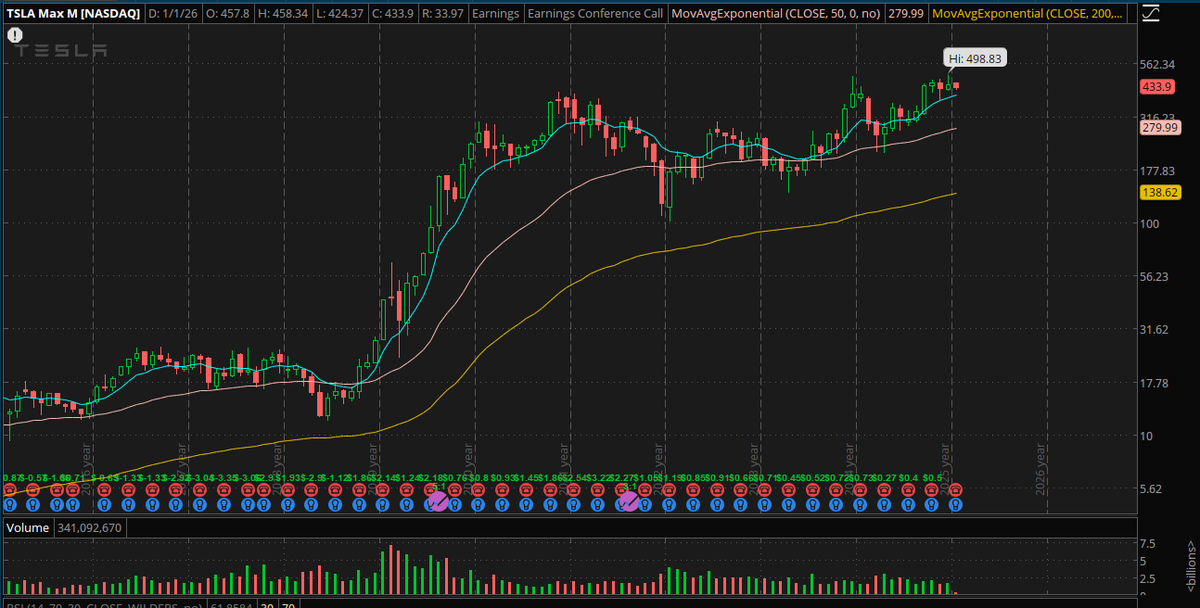Select the MovAvgExponential (CLOSE, 200 study label

[x=1028, y=15]
